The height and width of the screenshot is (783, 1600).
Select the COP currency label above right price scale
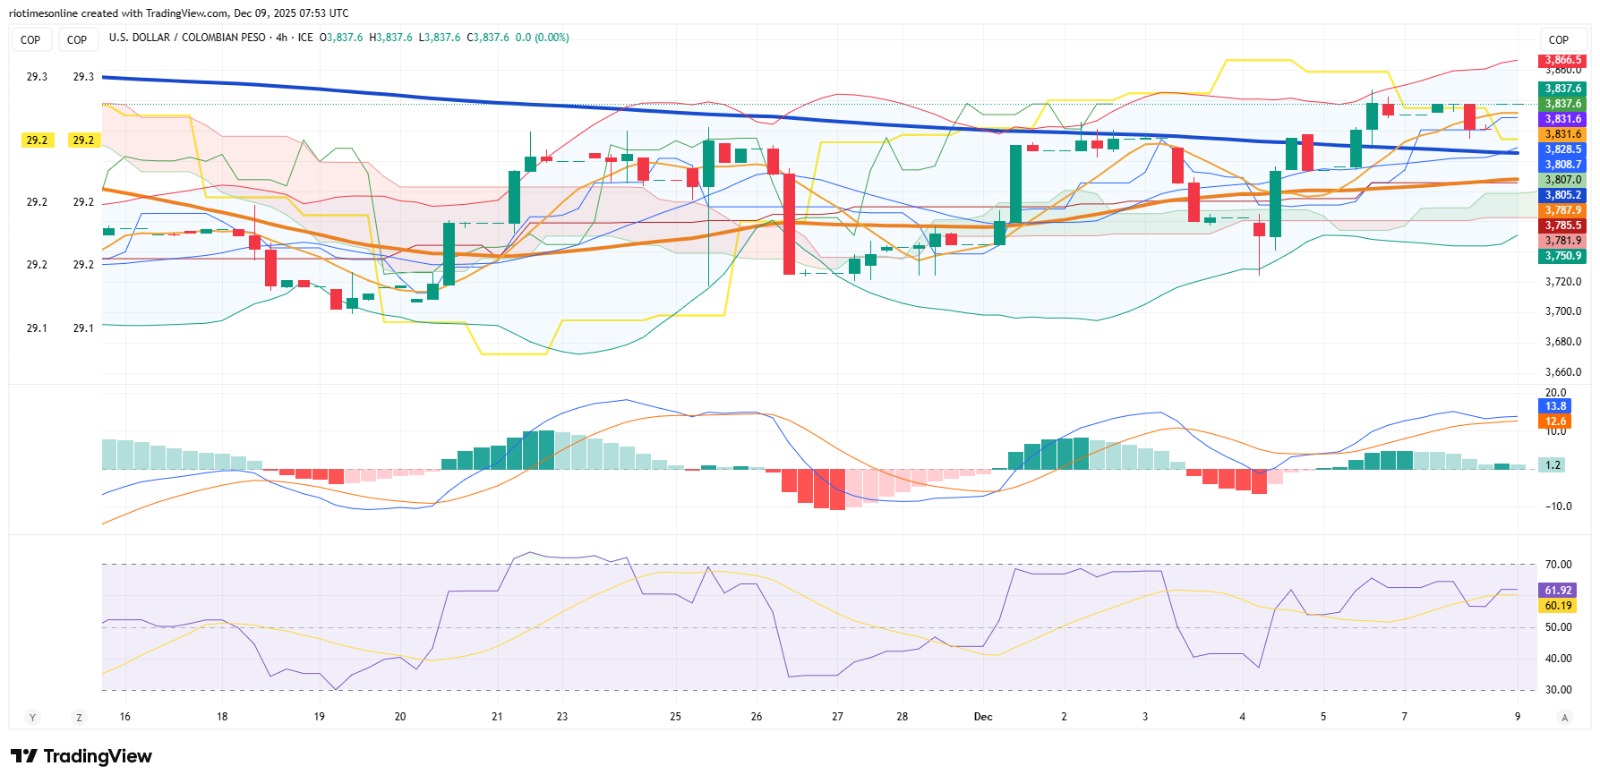[x=1558, y=40]
